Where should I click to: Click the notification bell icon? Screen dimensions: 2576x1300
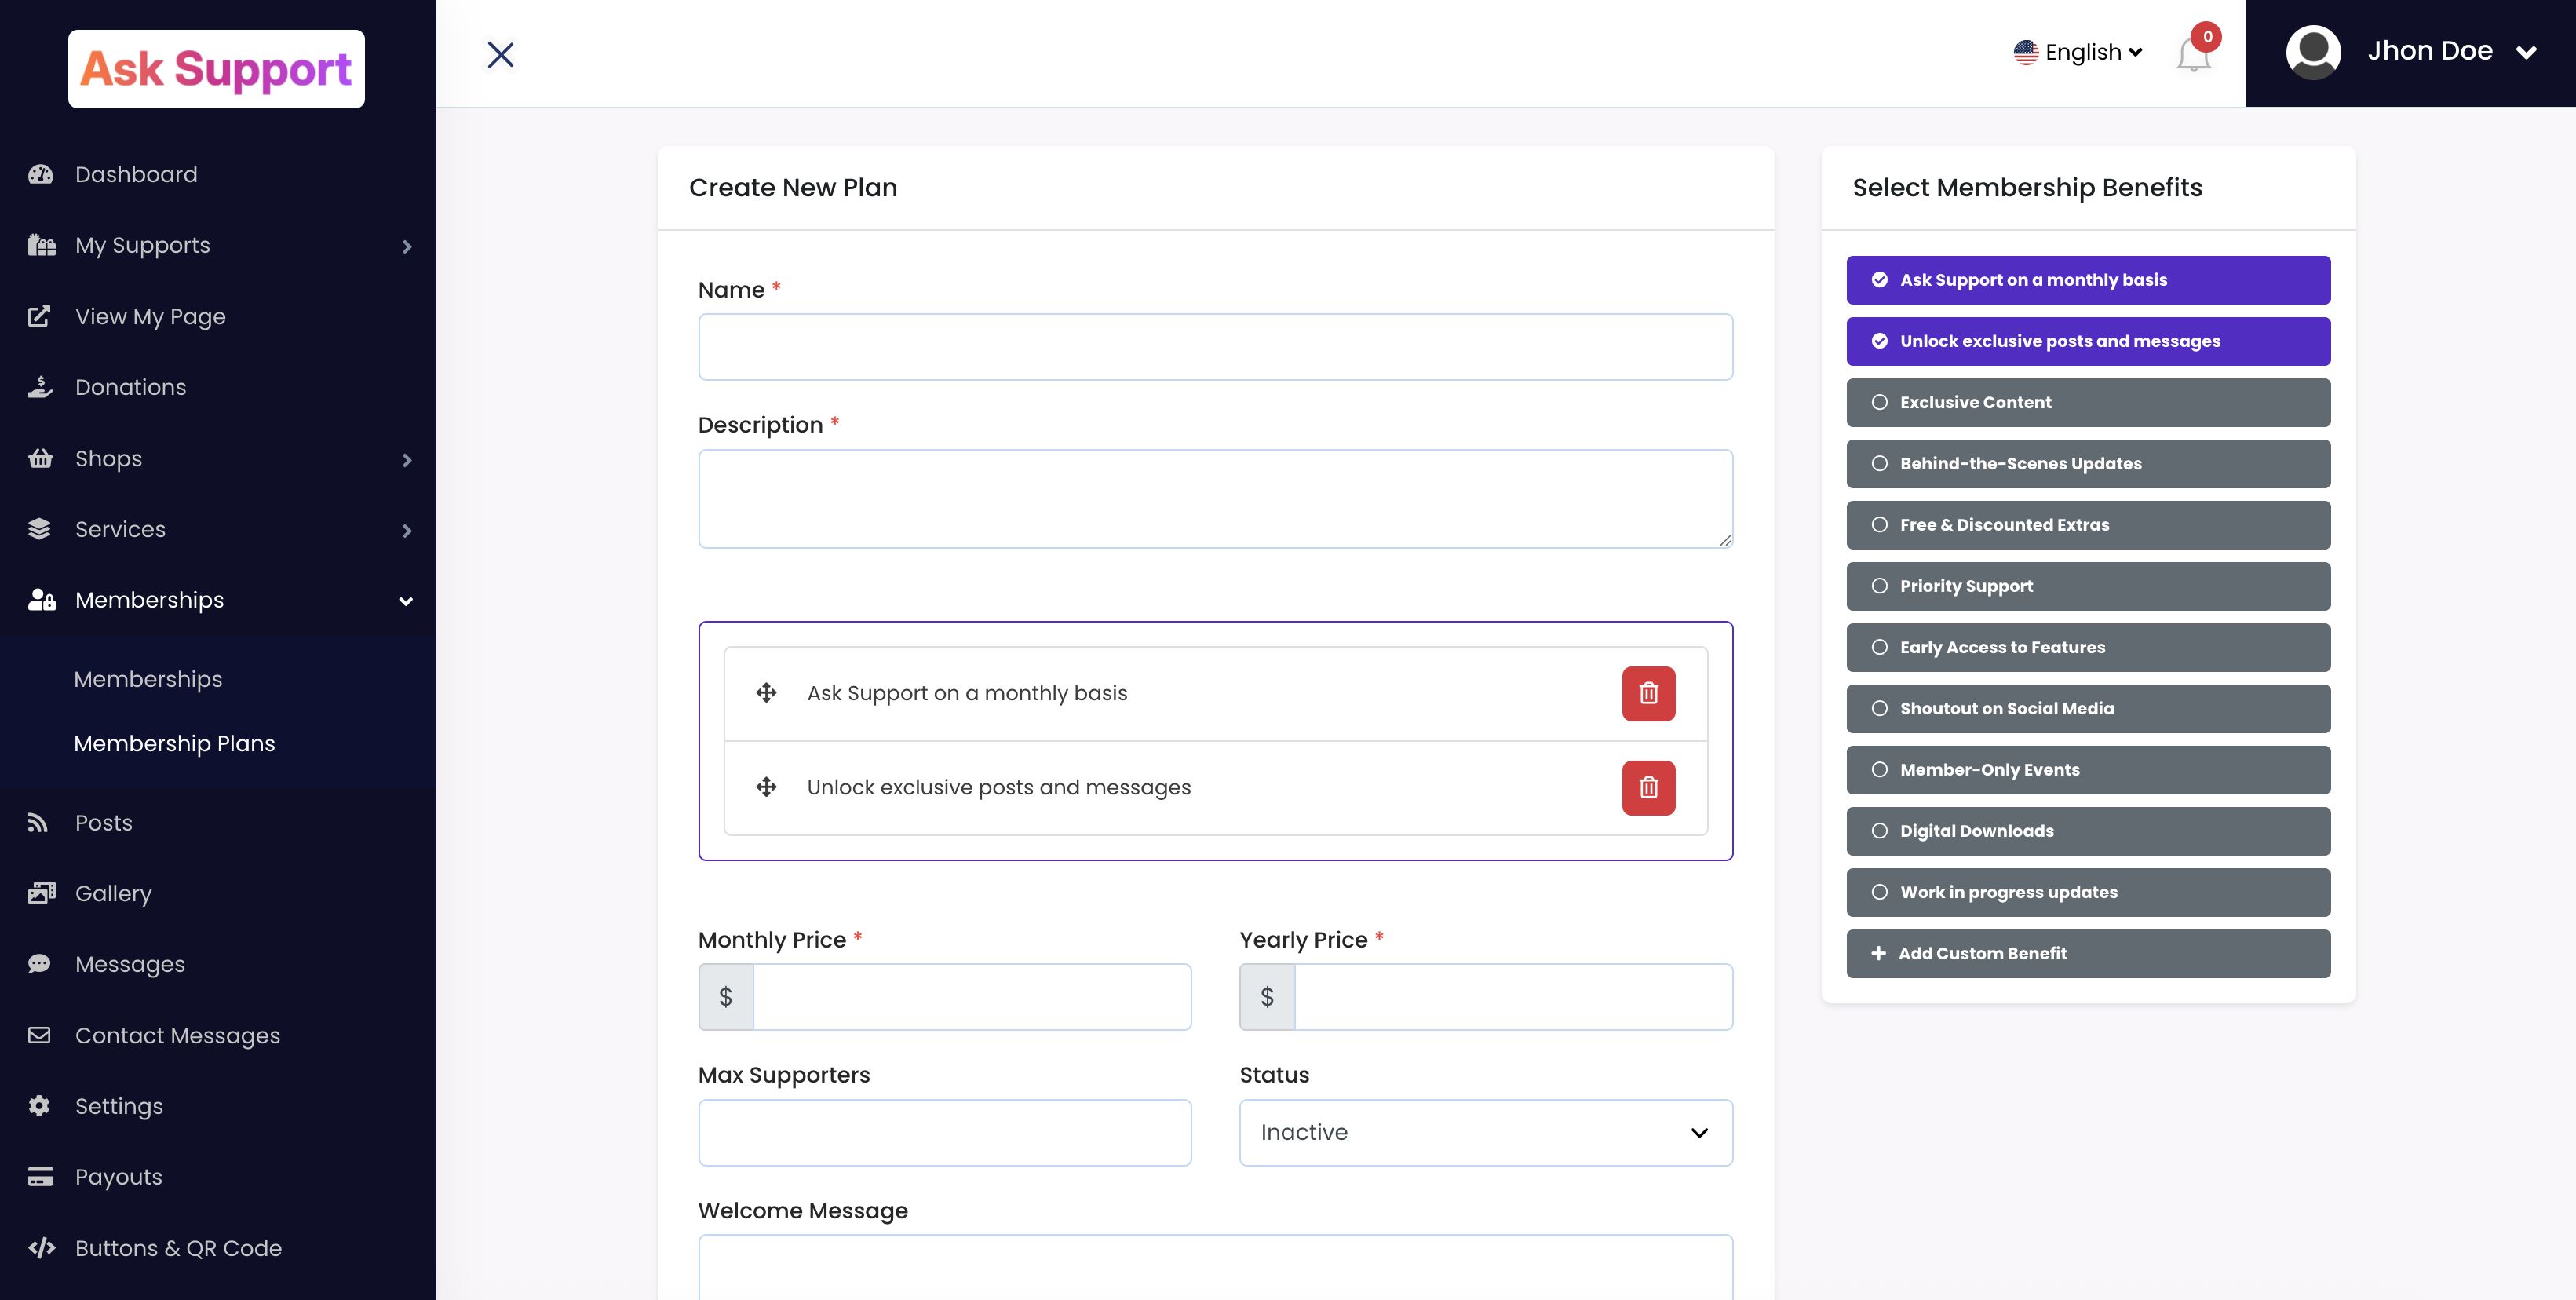(2192, 54)
